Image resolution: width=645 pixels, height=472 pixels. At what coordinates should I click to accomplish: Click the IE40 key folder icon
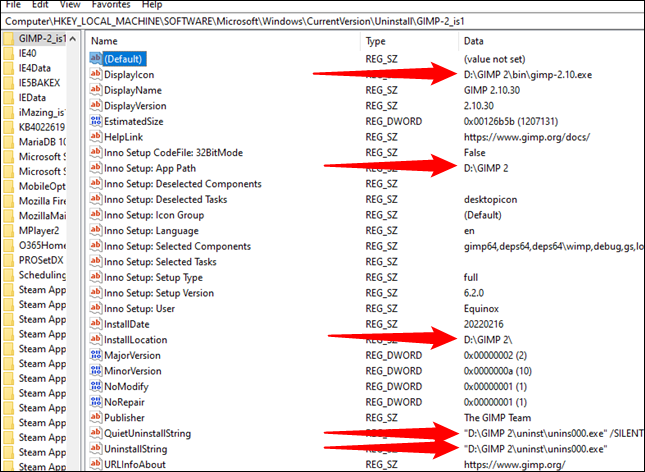[8, 53]
